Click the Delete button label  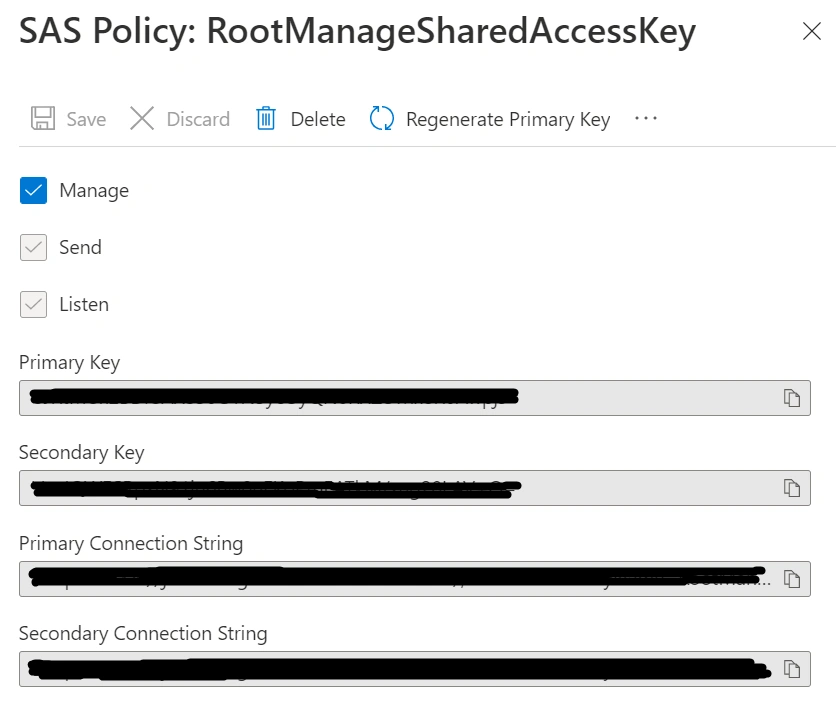pos(318,119)
